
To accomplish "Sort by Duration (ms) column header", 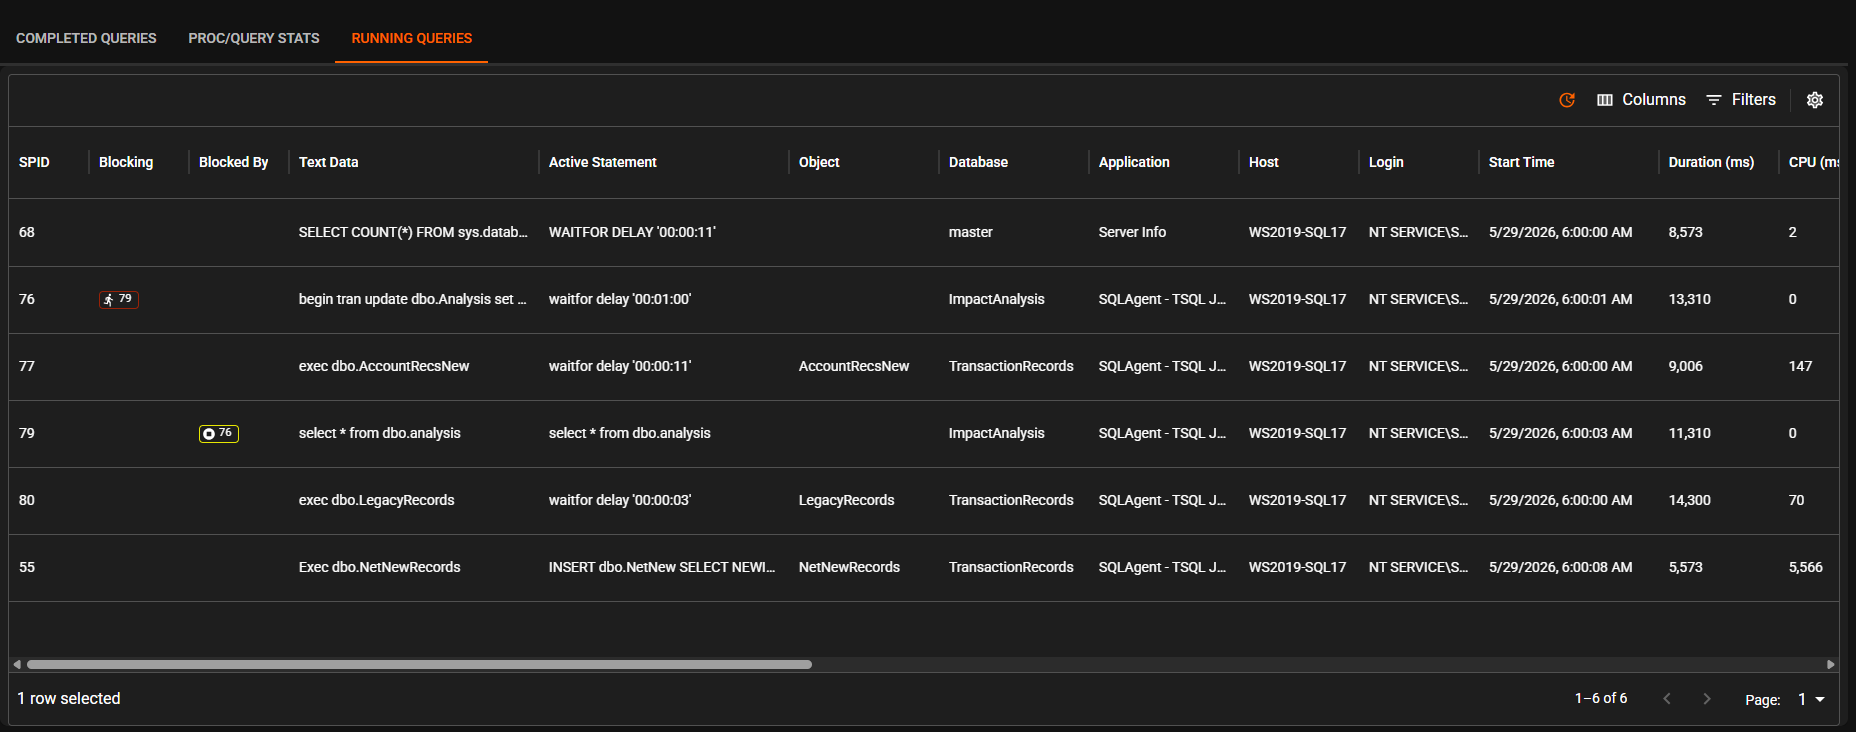I will click(x=1711, y=162).
